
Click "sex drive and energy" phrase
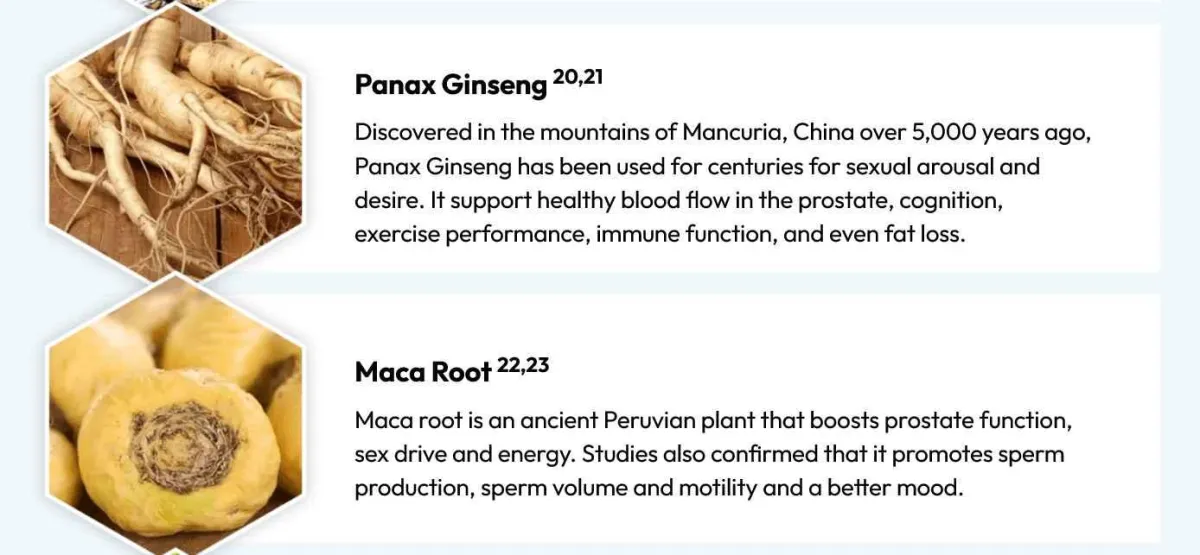tap(463, 454)
